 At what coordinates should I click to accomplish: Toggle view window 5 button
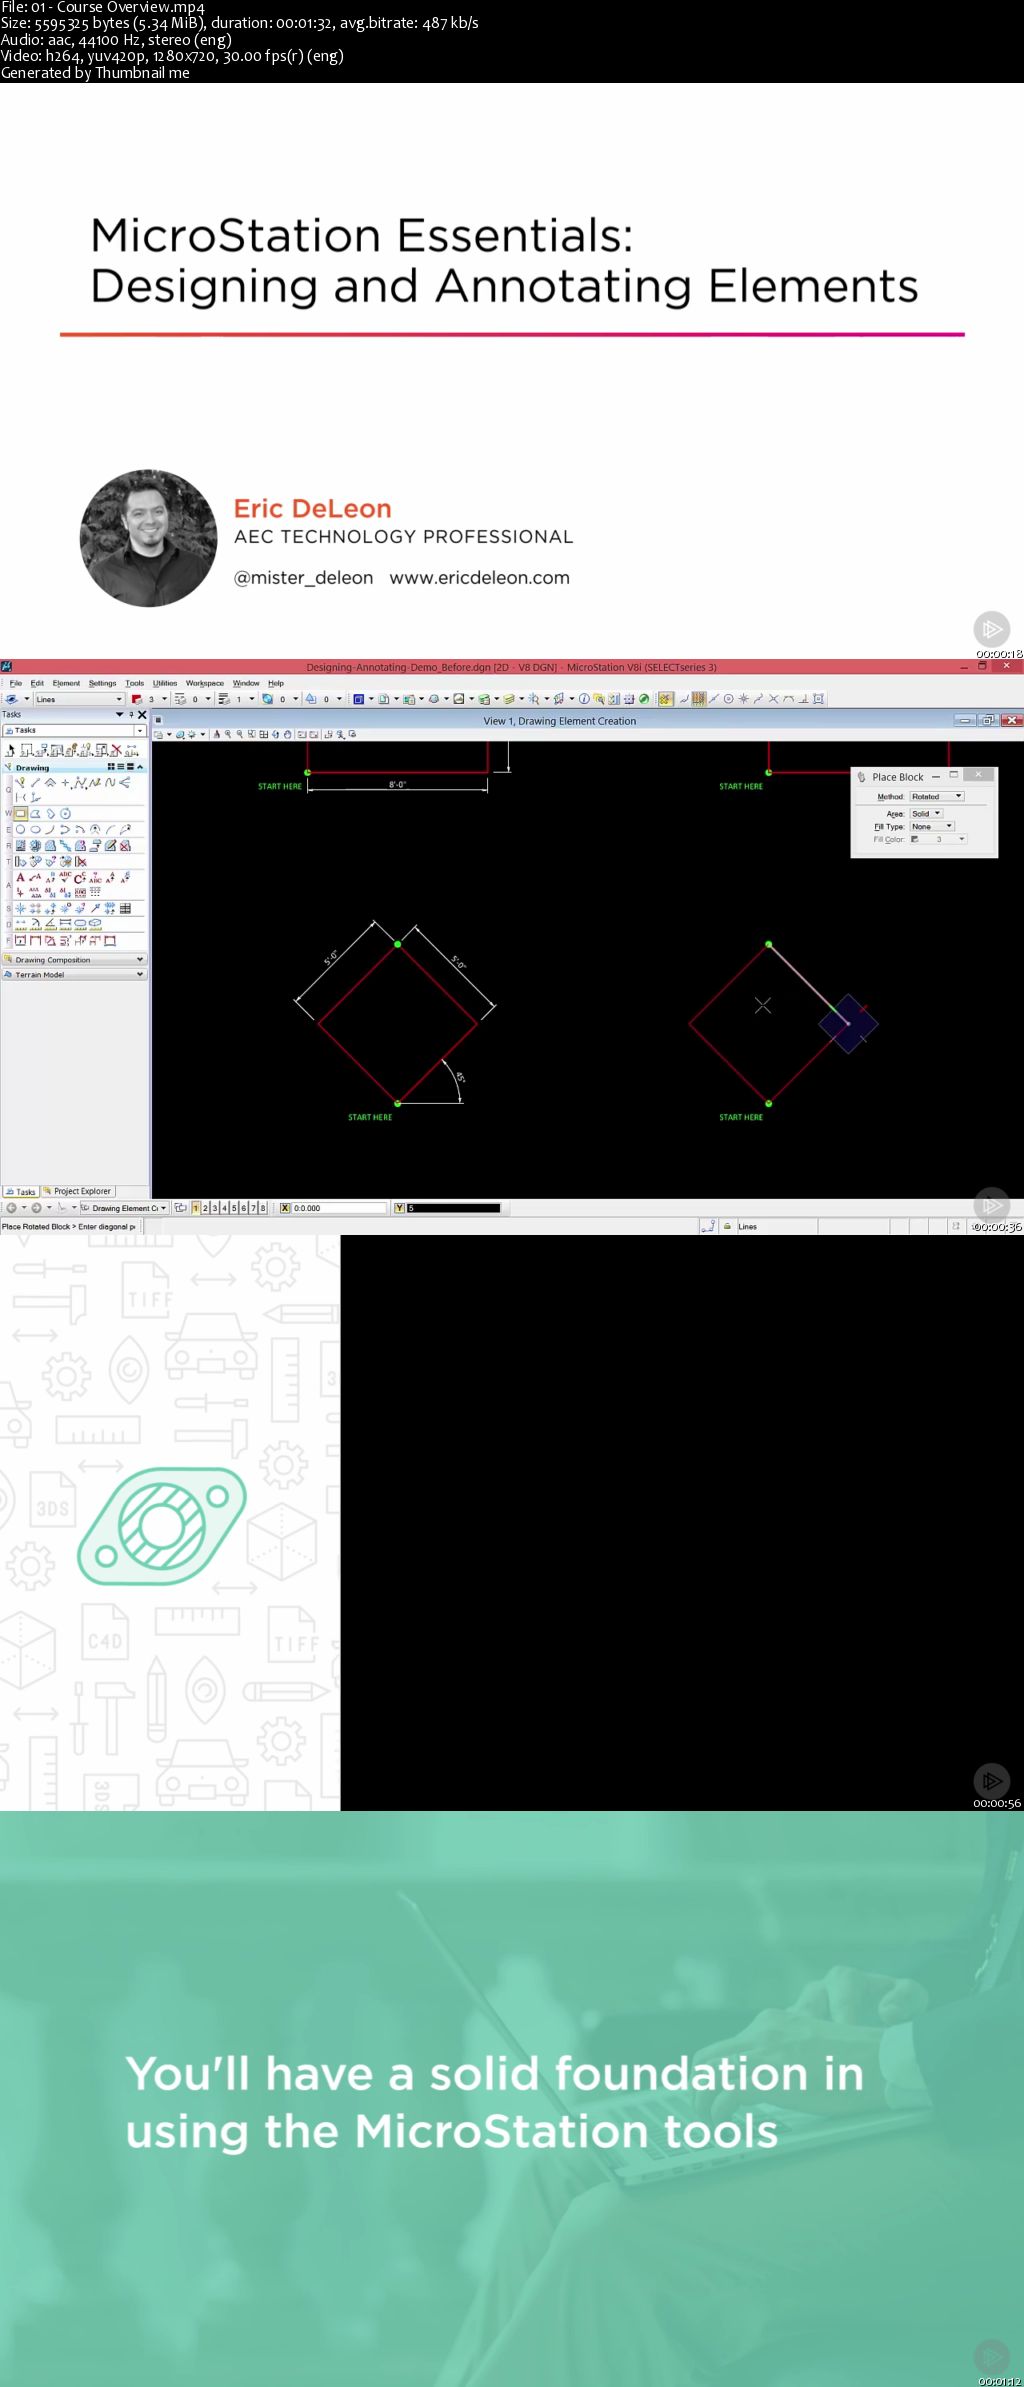pyautogui.click(x=233, y=1208)
